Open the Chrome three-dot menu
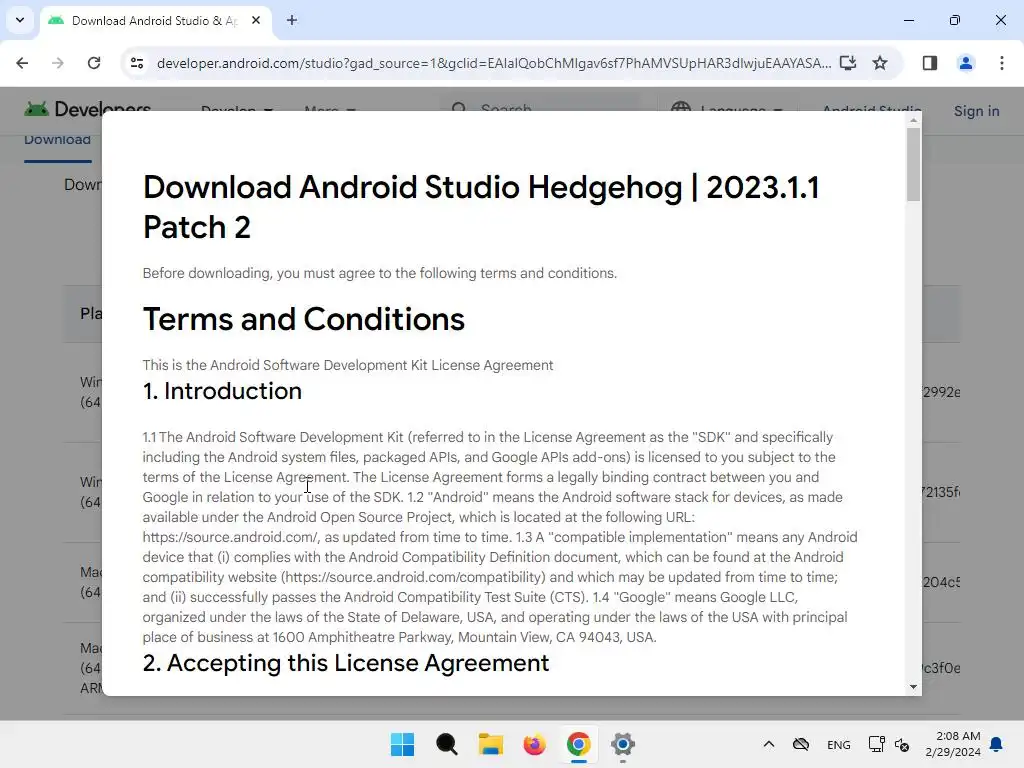Screen dimensions: 1024x768 [x=1002, y=63]
